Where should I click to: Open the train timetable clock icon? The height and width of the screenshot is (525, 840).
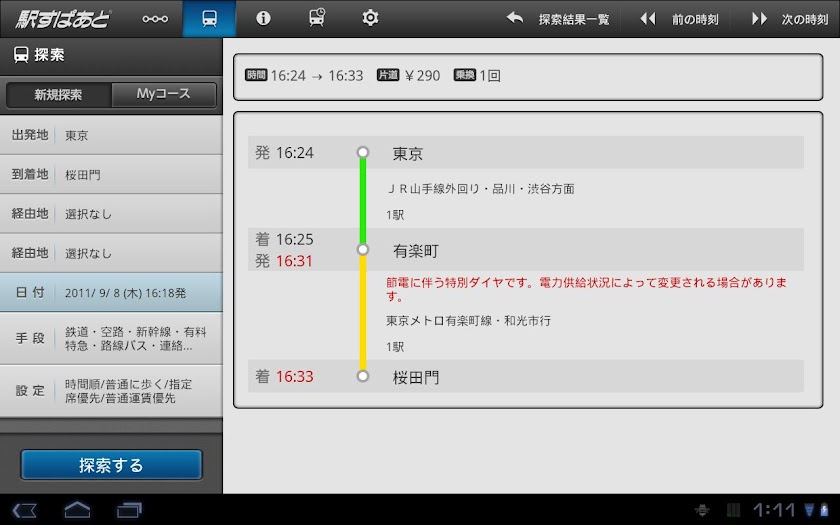317,18
